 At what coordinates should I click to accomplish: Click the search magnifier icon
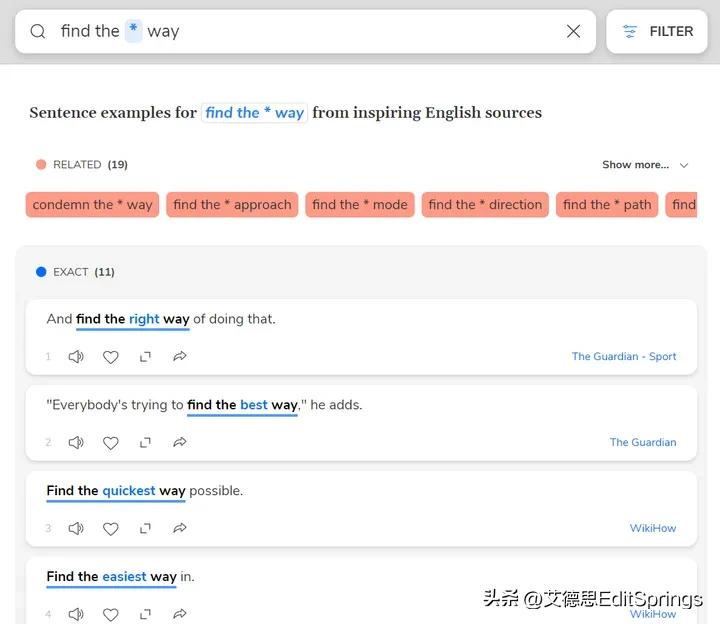(38, 31)
